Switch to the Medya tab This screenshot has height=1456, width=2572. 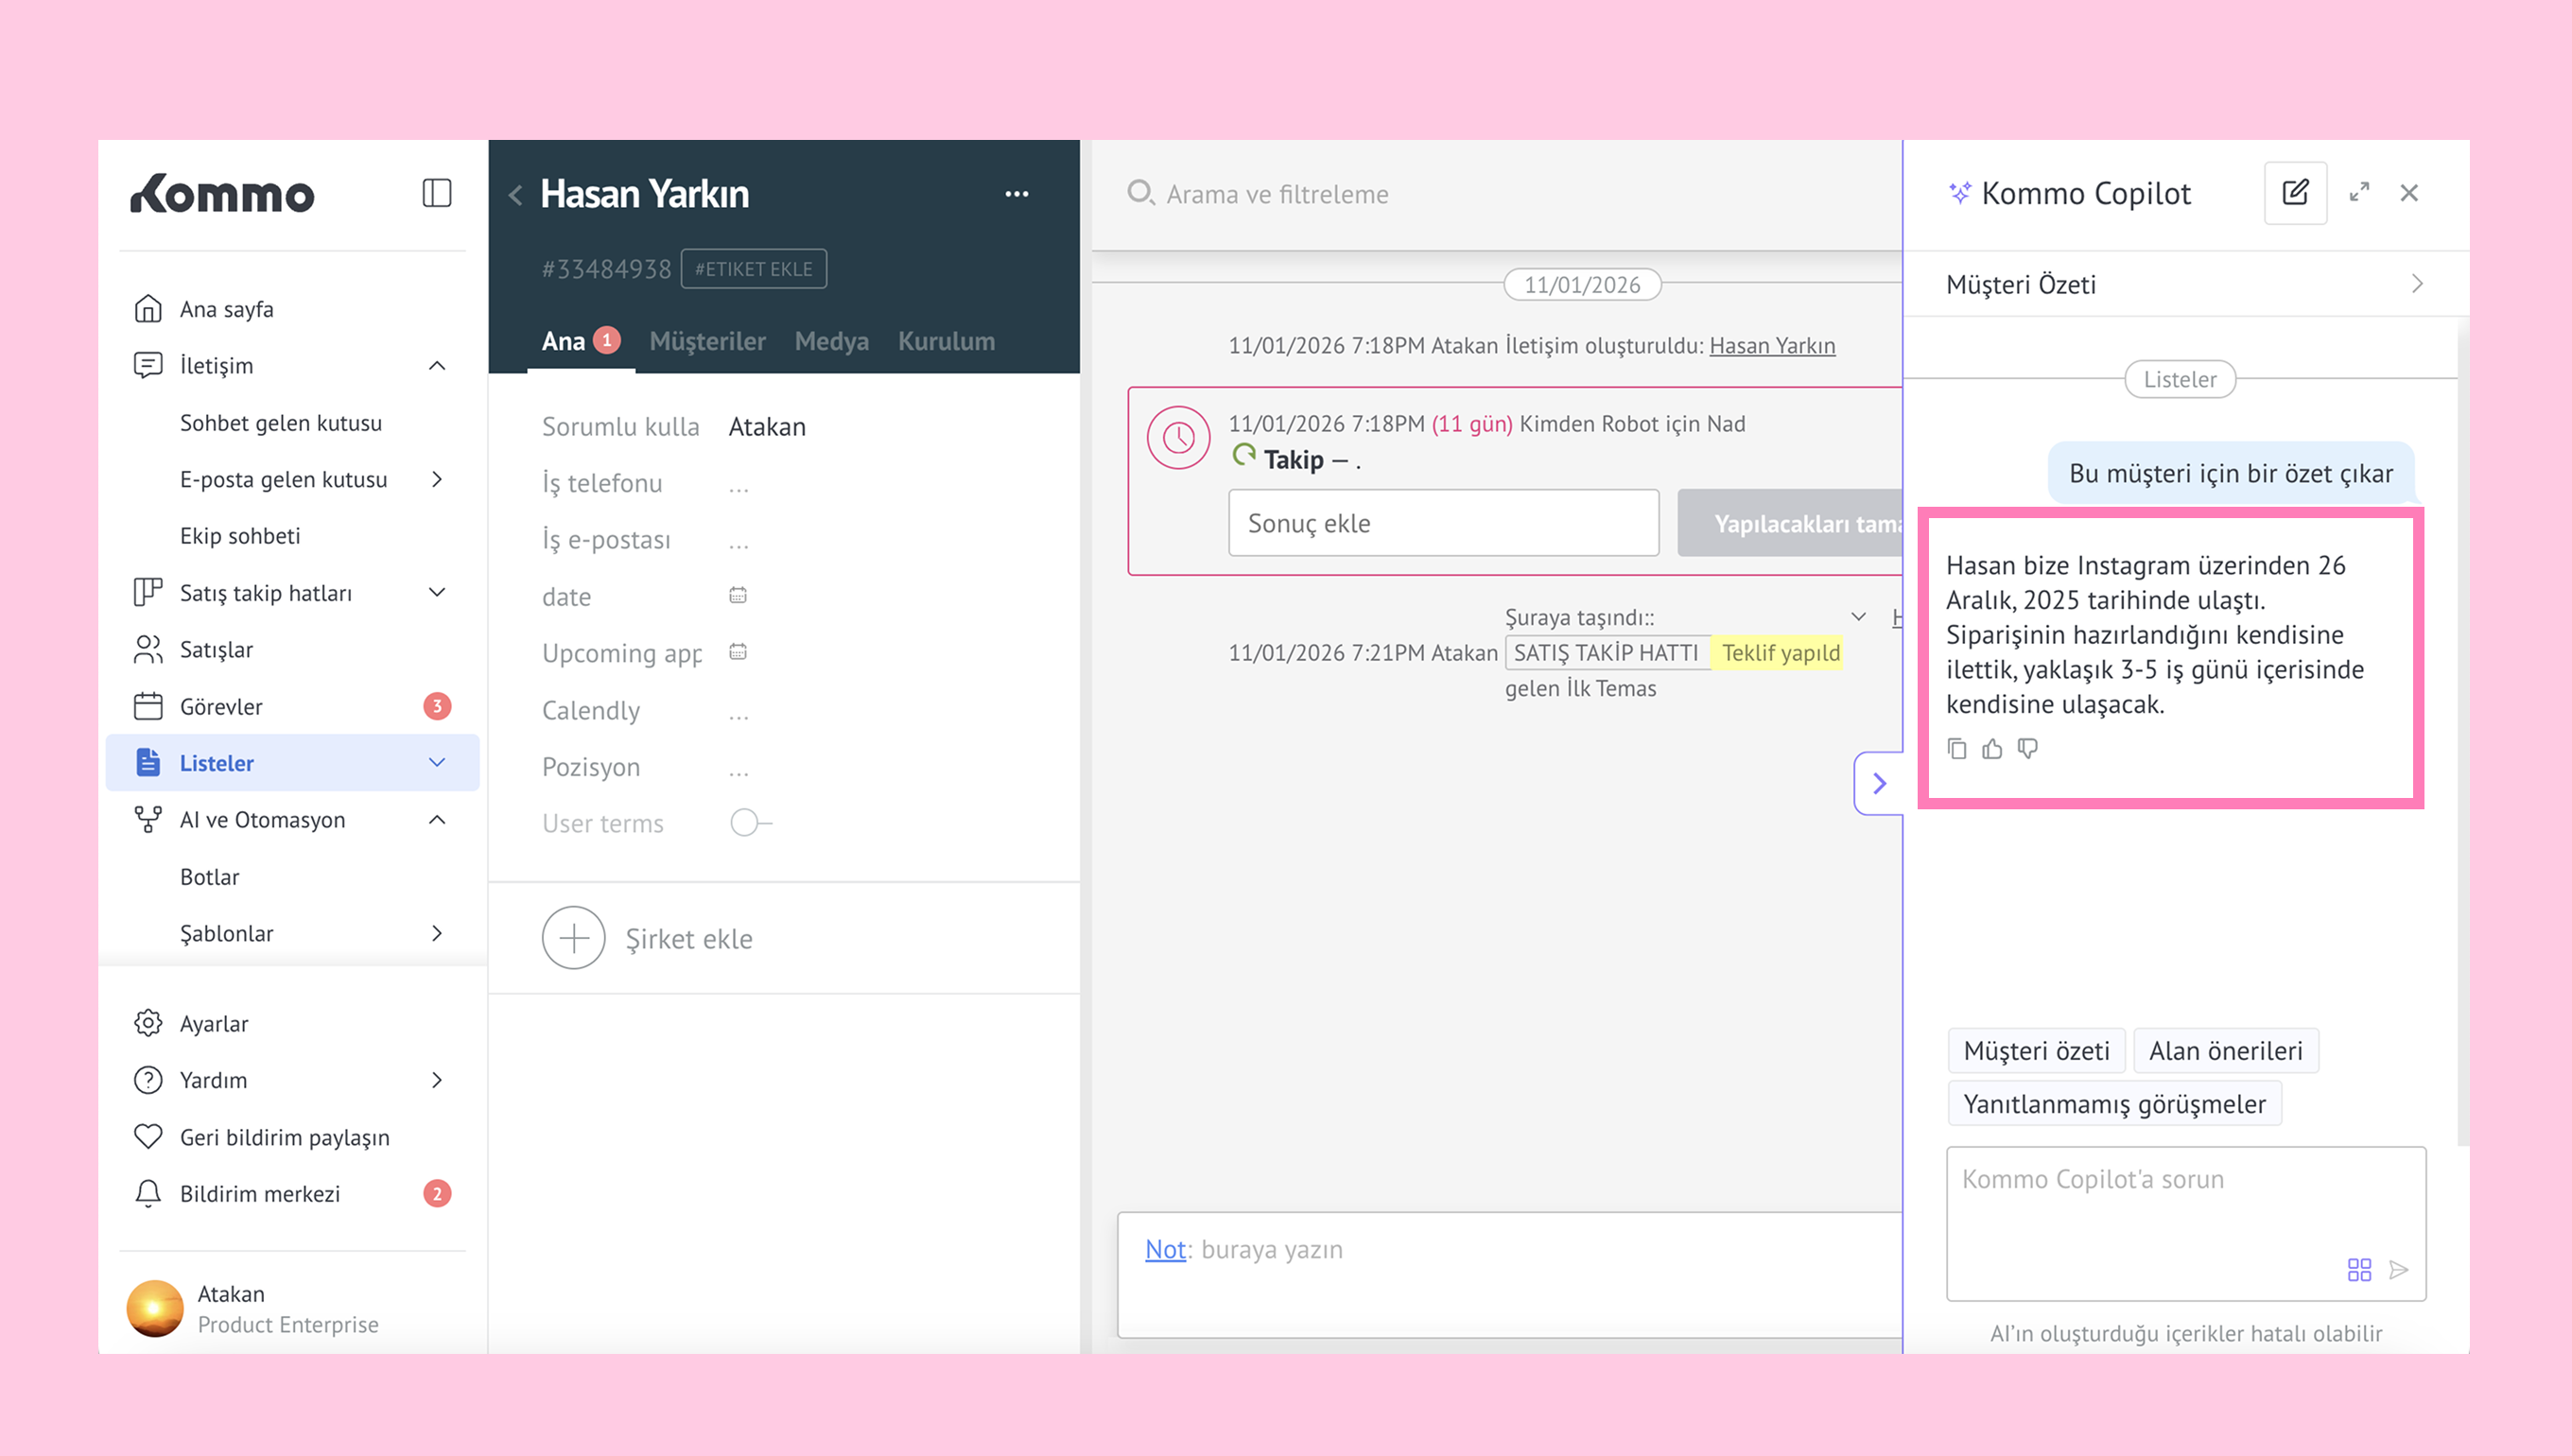831,341
